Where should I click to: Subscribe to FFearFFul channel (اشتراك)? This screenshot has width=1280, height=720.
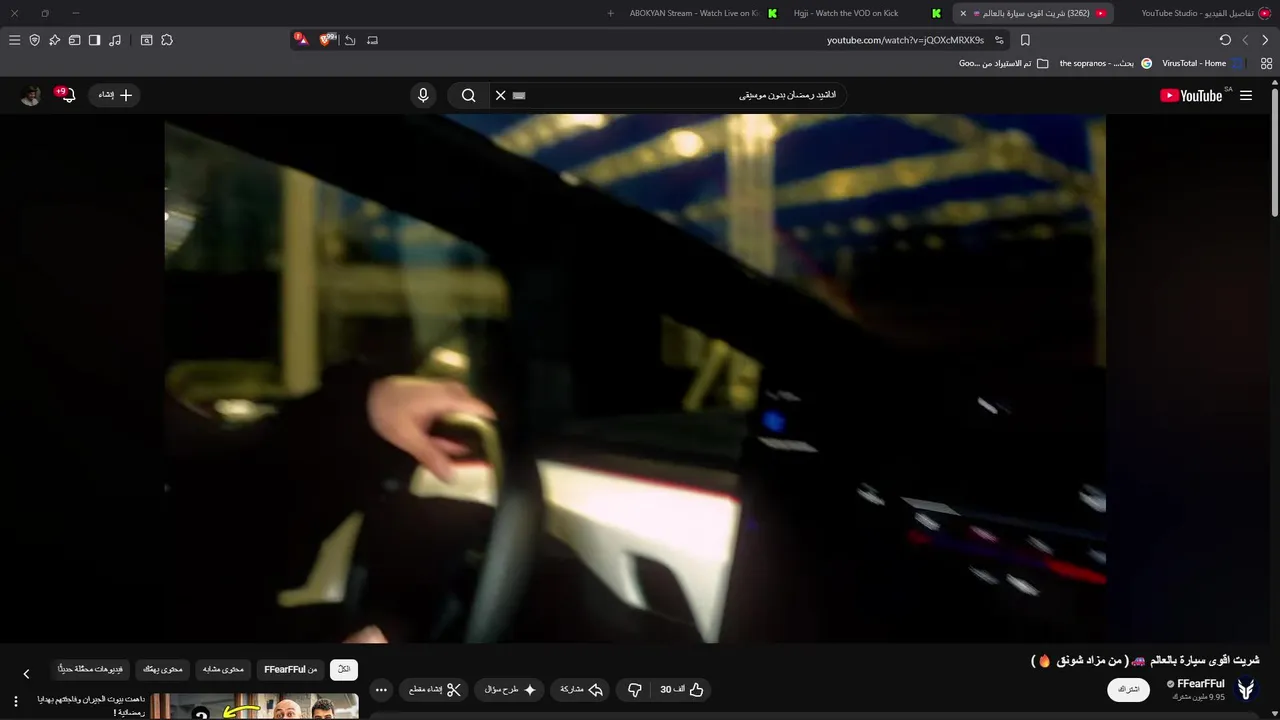pyautogui.click(x=1129, y=690)
